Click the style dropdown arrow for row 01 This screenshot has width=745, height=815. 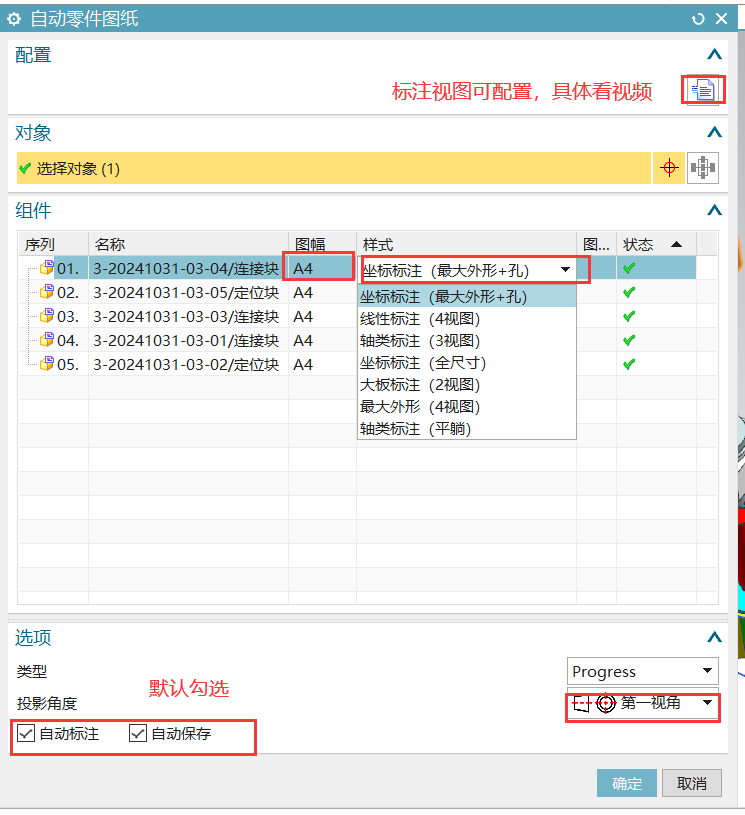(x=565, y=269)
